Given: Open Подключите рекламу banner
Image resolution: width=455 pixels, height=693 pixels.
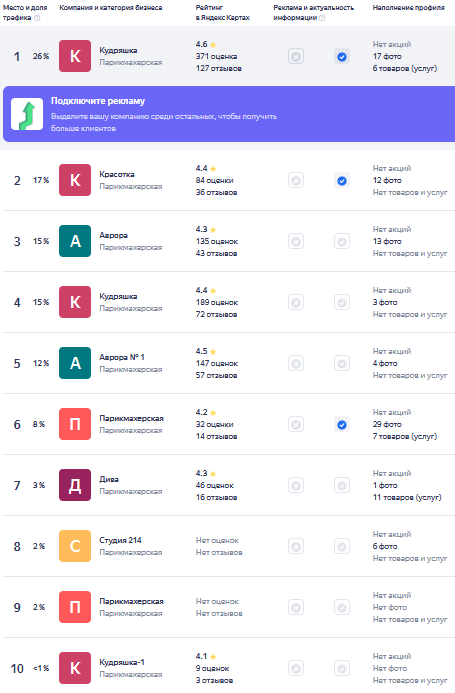Looking at the screenshot, I should point(229,114).
